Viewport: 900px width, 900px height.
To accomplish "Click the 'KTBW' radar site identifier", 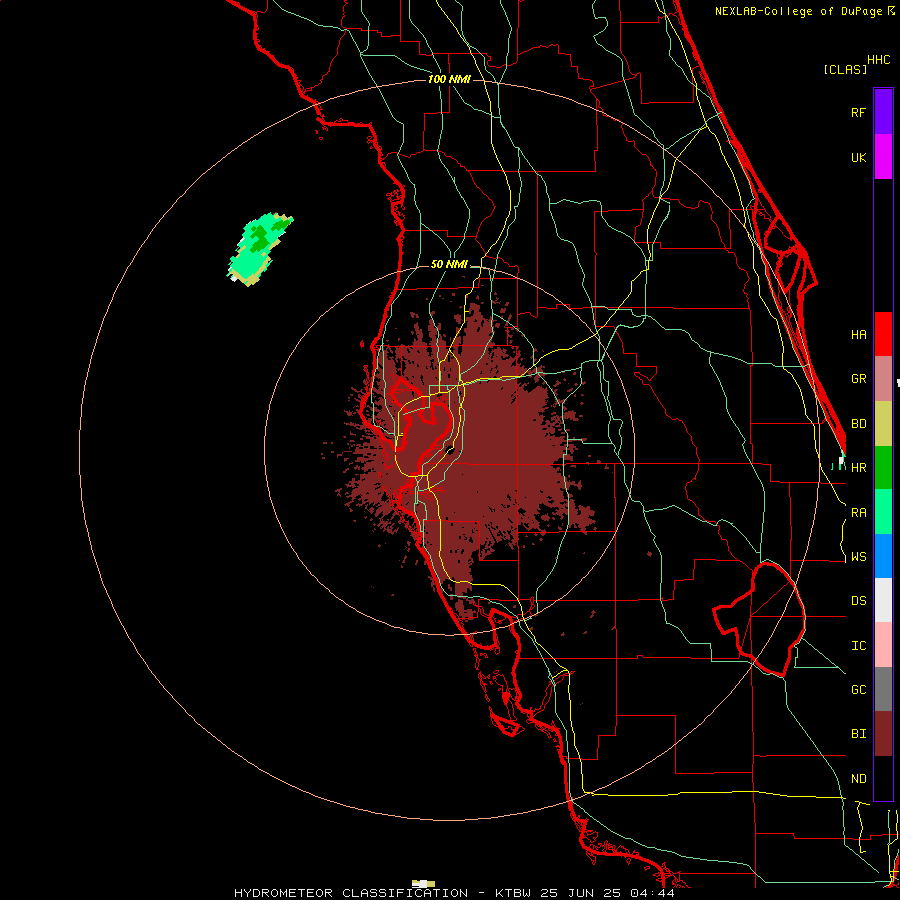I will [513, 893].
